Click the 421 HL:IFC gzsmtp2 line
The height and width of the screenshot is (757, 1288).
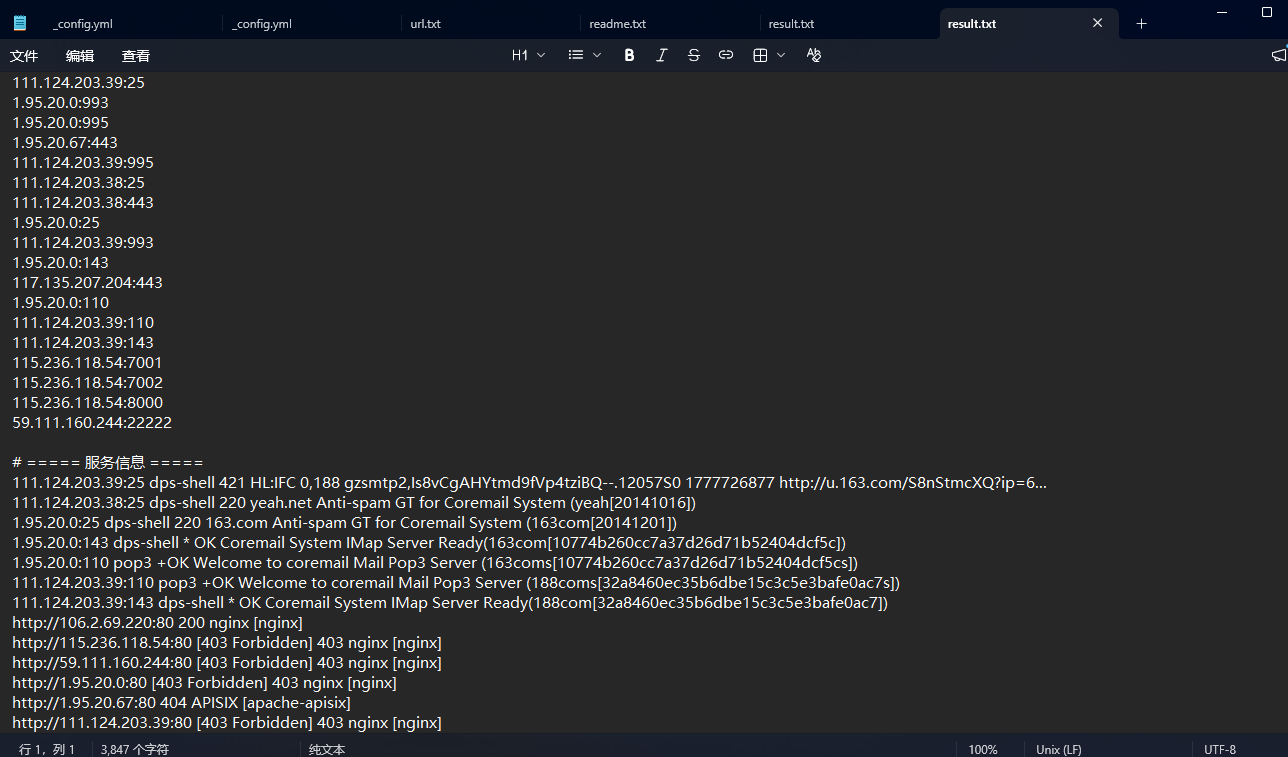(x=530, y=483)
